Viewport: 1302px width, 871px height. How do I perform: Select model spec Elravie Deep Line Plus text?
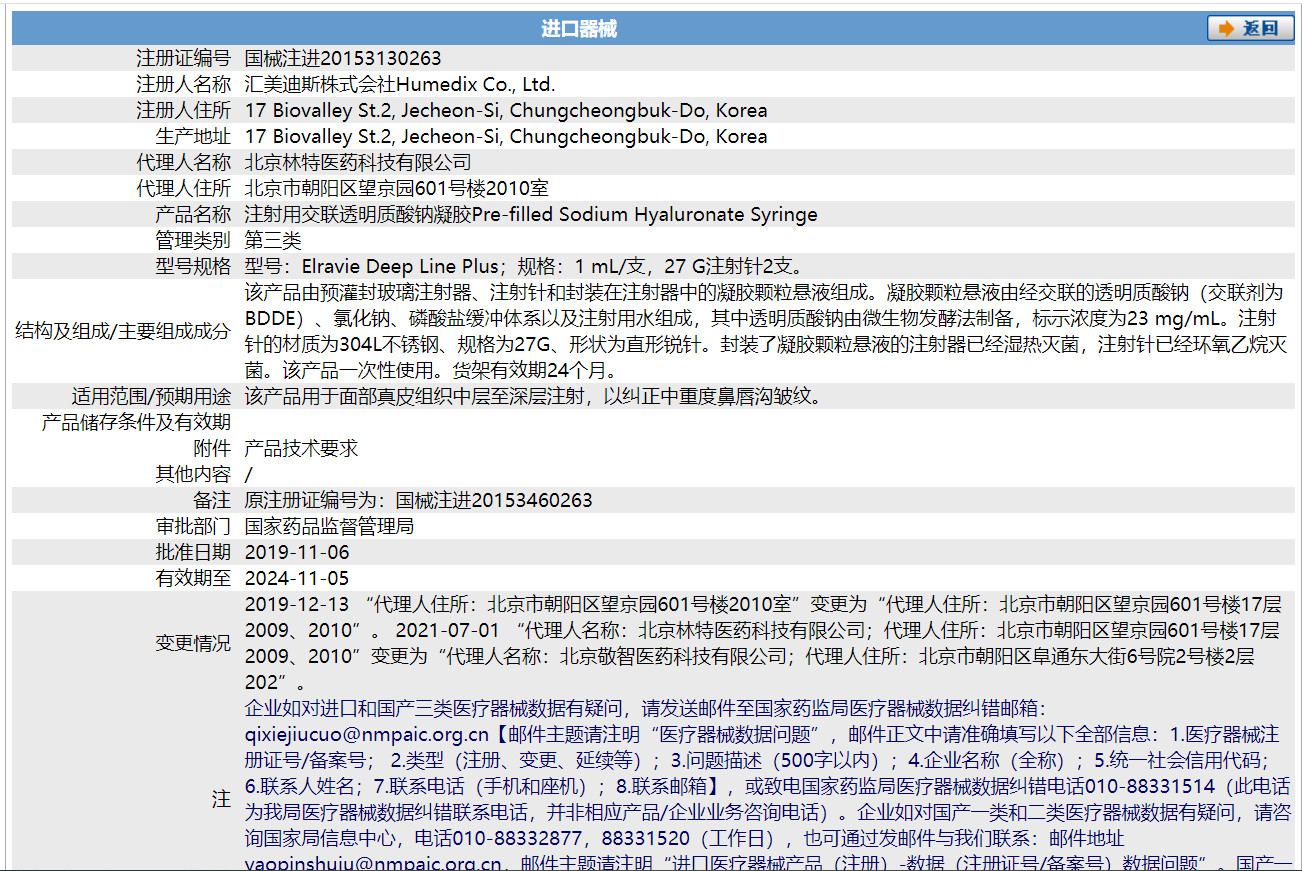[398, 266]
